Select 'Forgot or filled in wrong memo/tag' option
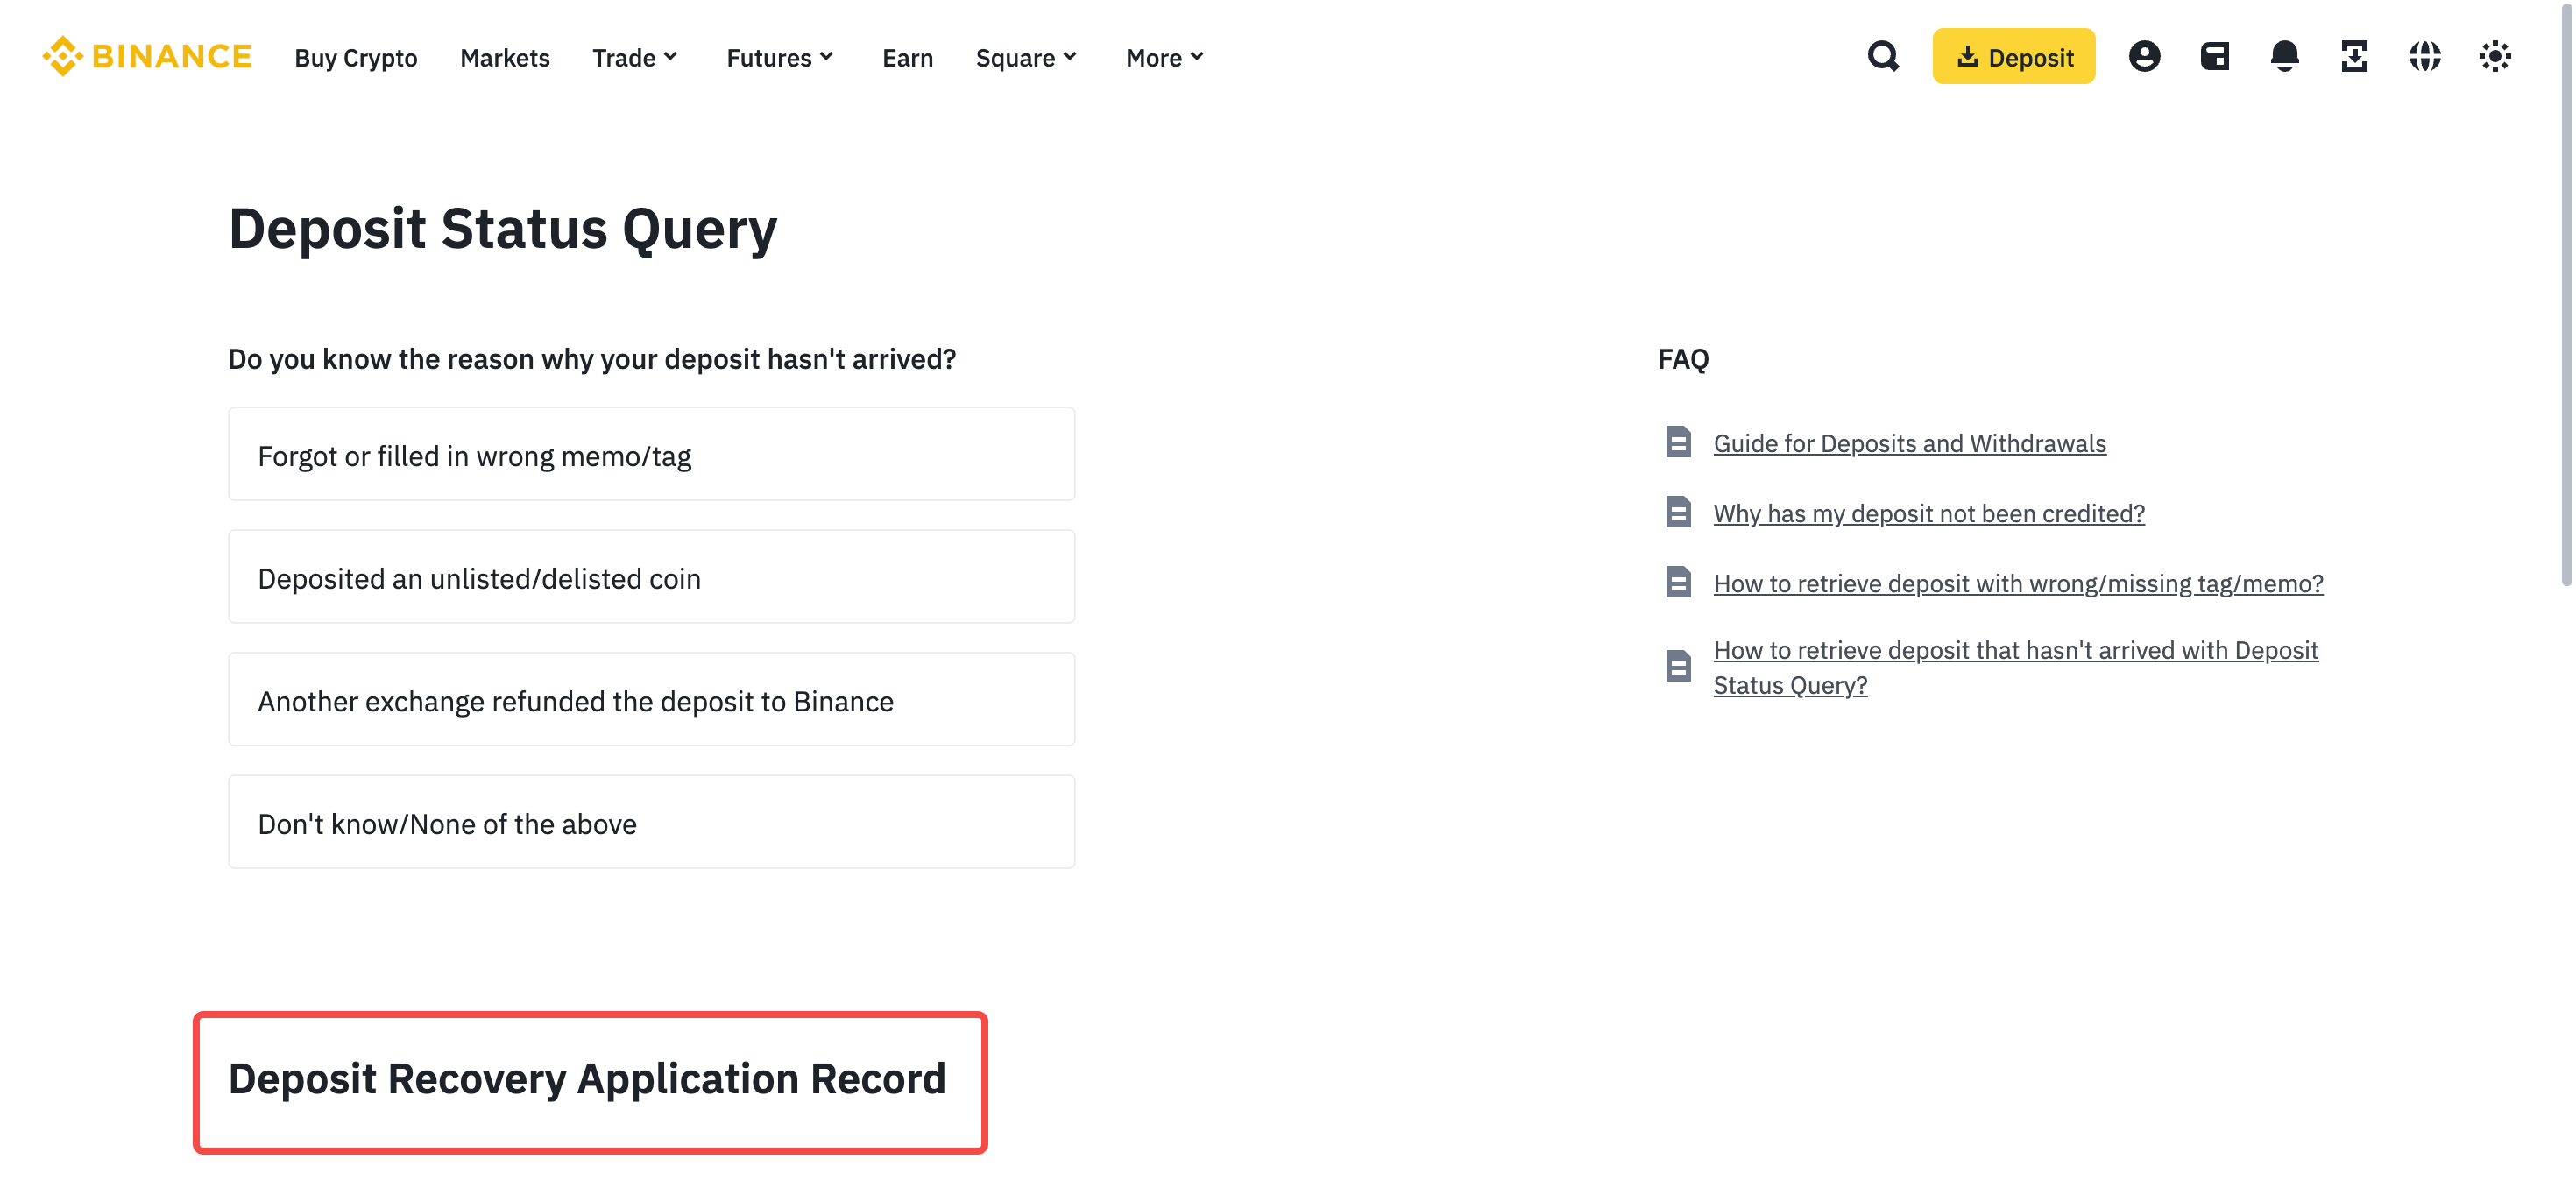Screen dimensions: 2576x1202 pos(651,455)
